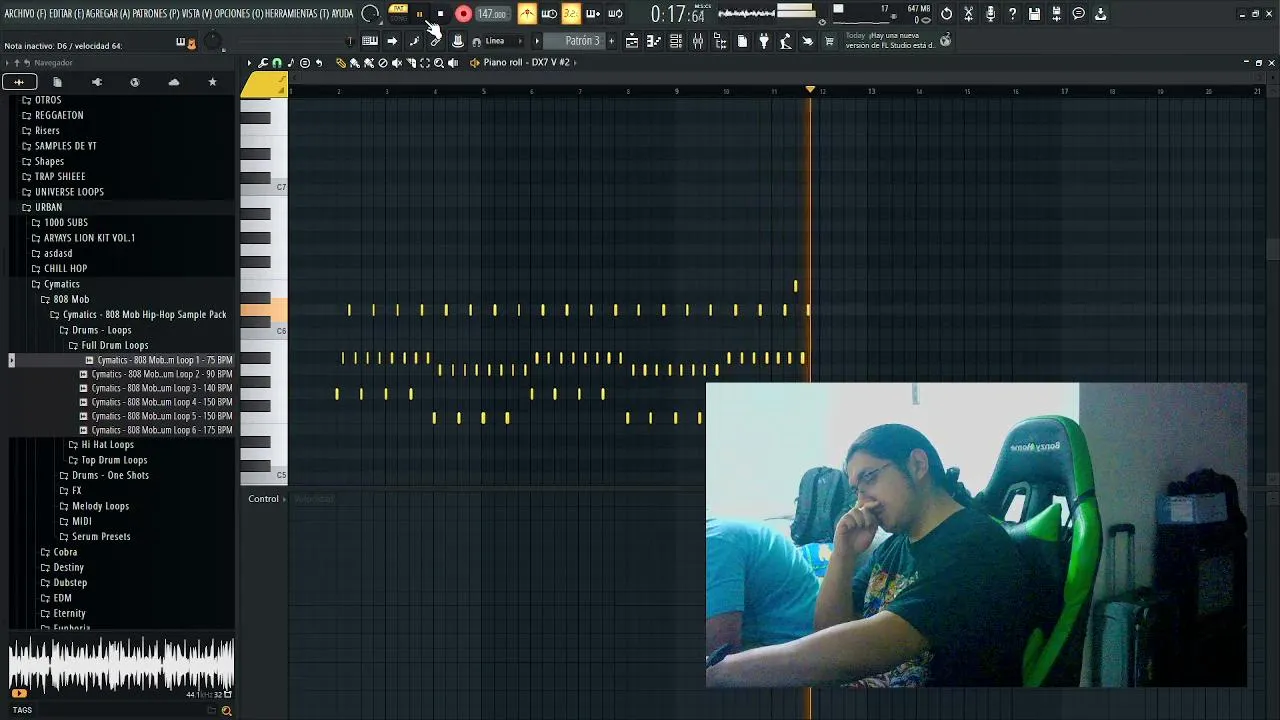Click the one-click audio recording microphone
This screenshot has width=1280, height=720.
tap(991, 14)
